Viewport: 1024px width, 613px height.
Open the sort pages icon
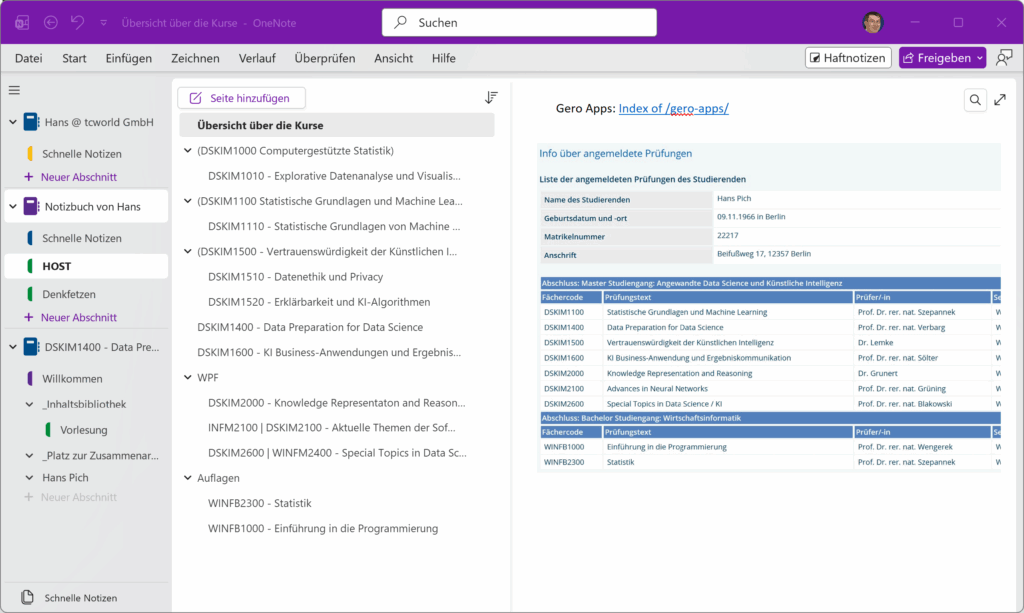point(490,96)
